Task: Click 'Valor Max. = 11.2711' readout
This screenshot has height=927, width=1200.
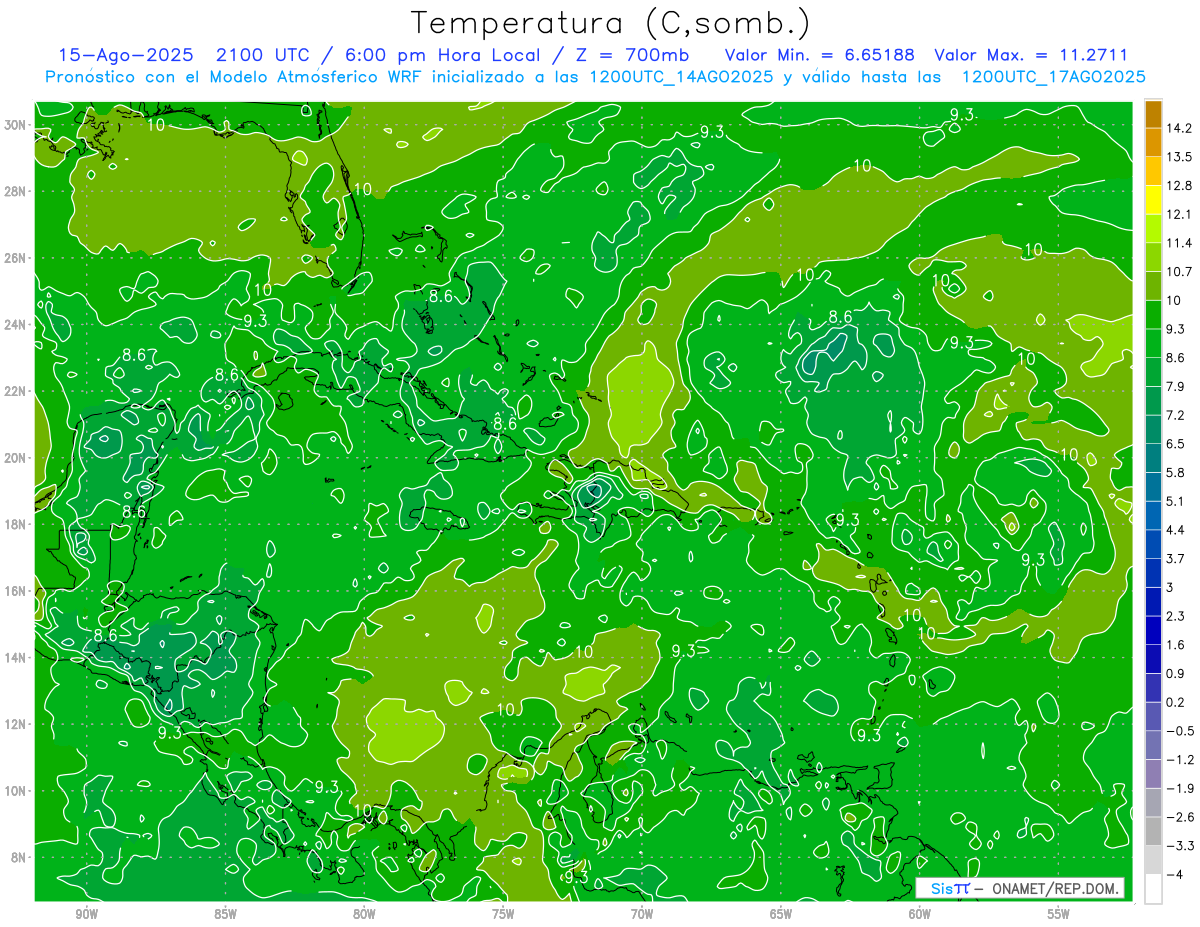Action: (1030, 55)
